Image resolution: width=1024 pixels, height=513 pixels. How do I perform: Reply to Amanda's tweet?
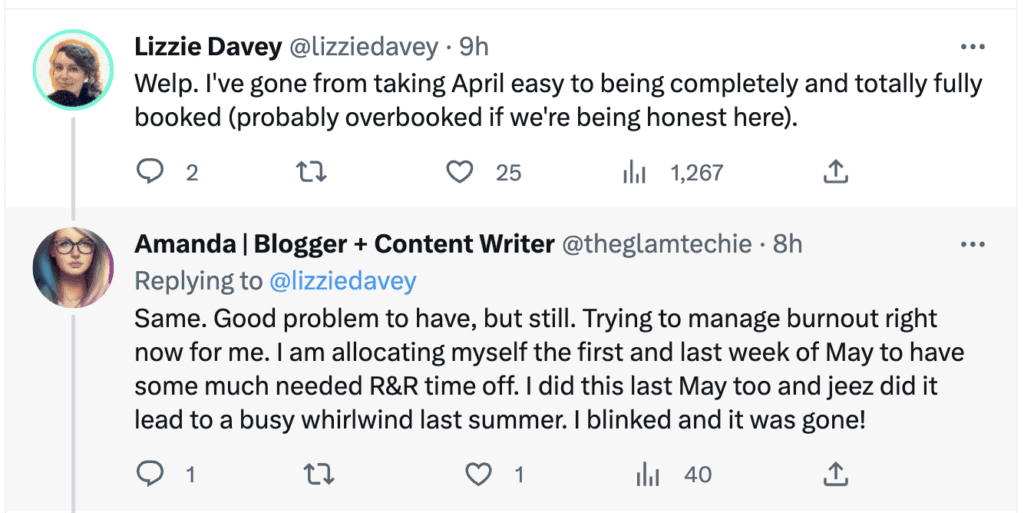149,474
